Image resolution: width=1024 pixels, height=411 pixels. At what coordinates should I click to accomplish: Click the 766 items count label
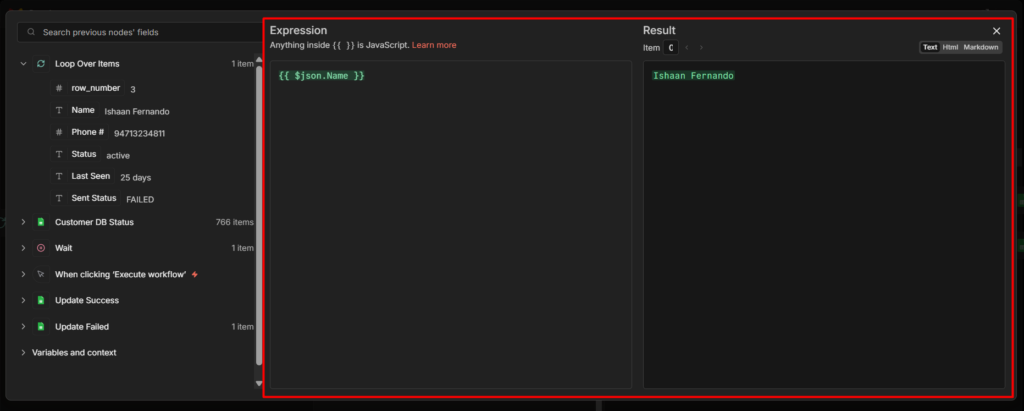pyautogui.click(x=234, y=222)
